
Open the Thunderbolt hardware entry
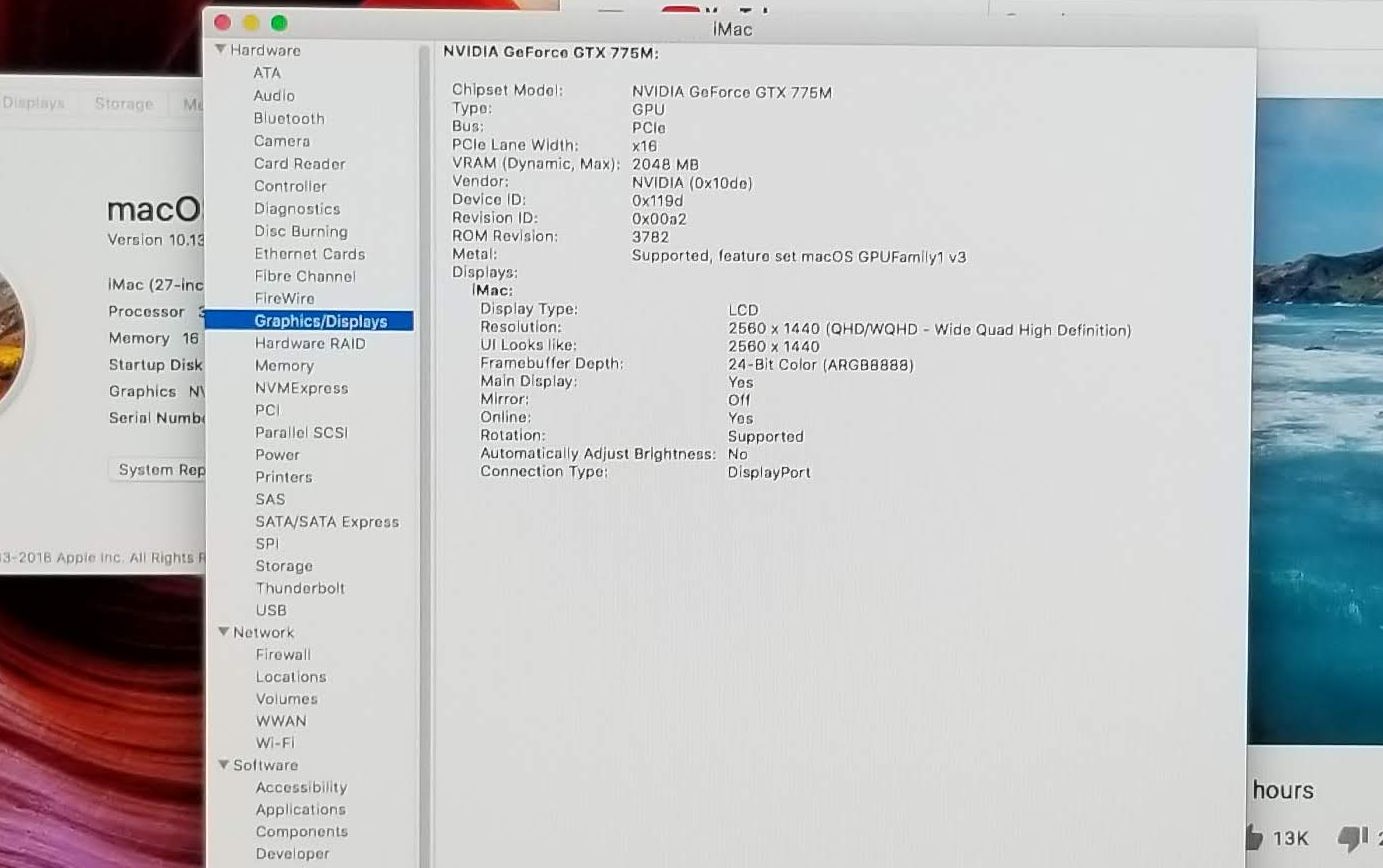coord(299,588)
